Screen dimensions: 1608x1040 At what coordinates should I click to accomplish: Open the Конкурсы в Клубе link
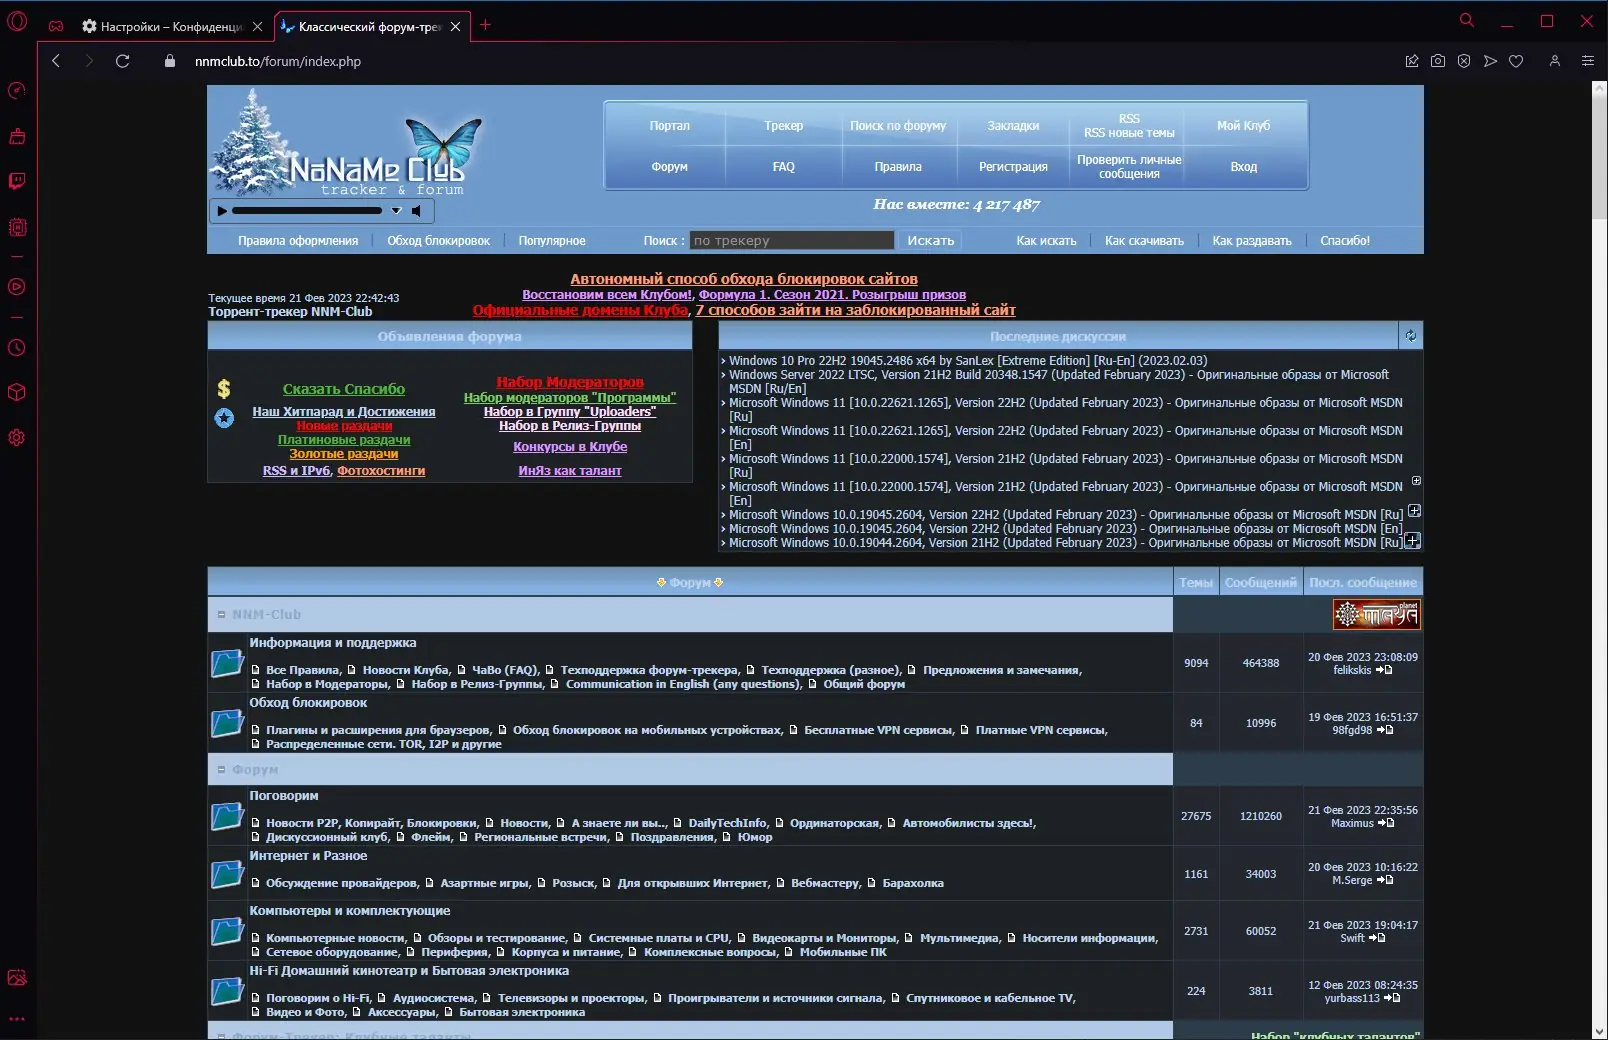point(570,447)
